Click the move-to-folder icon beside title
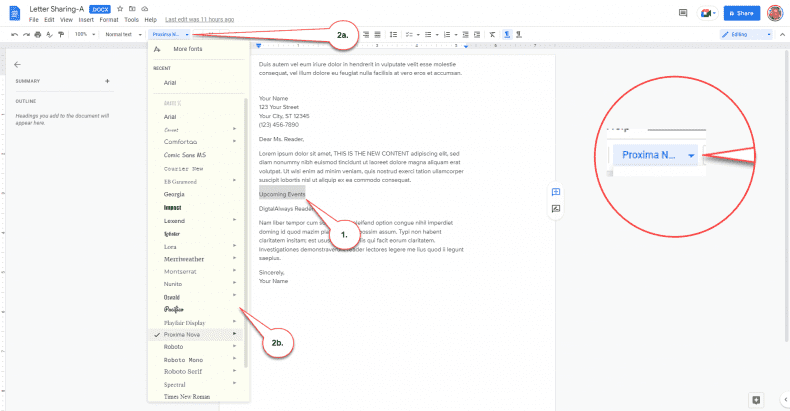790x411 pixels. (x=132, y=9)
